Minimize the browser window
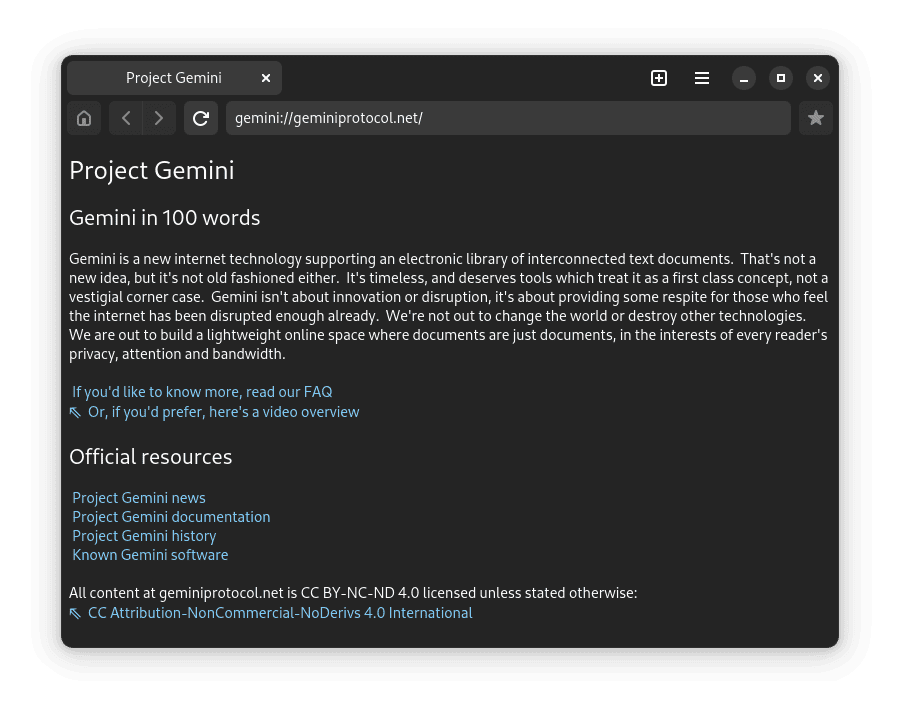Viewport: 900px width, 715px height. click(744, 78)
